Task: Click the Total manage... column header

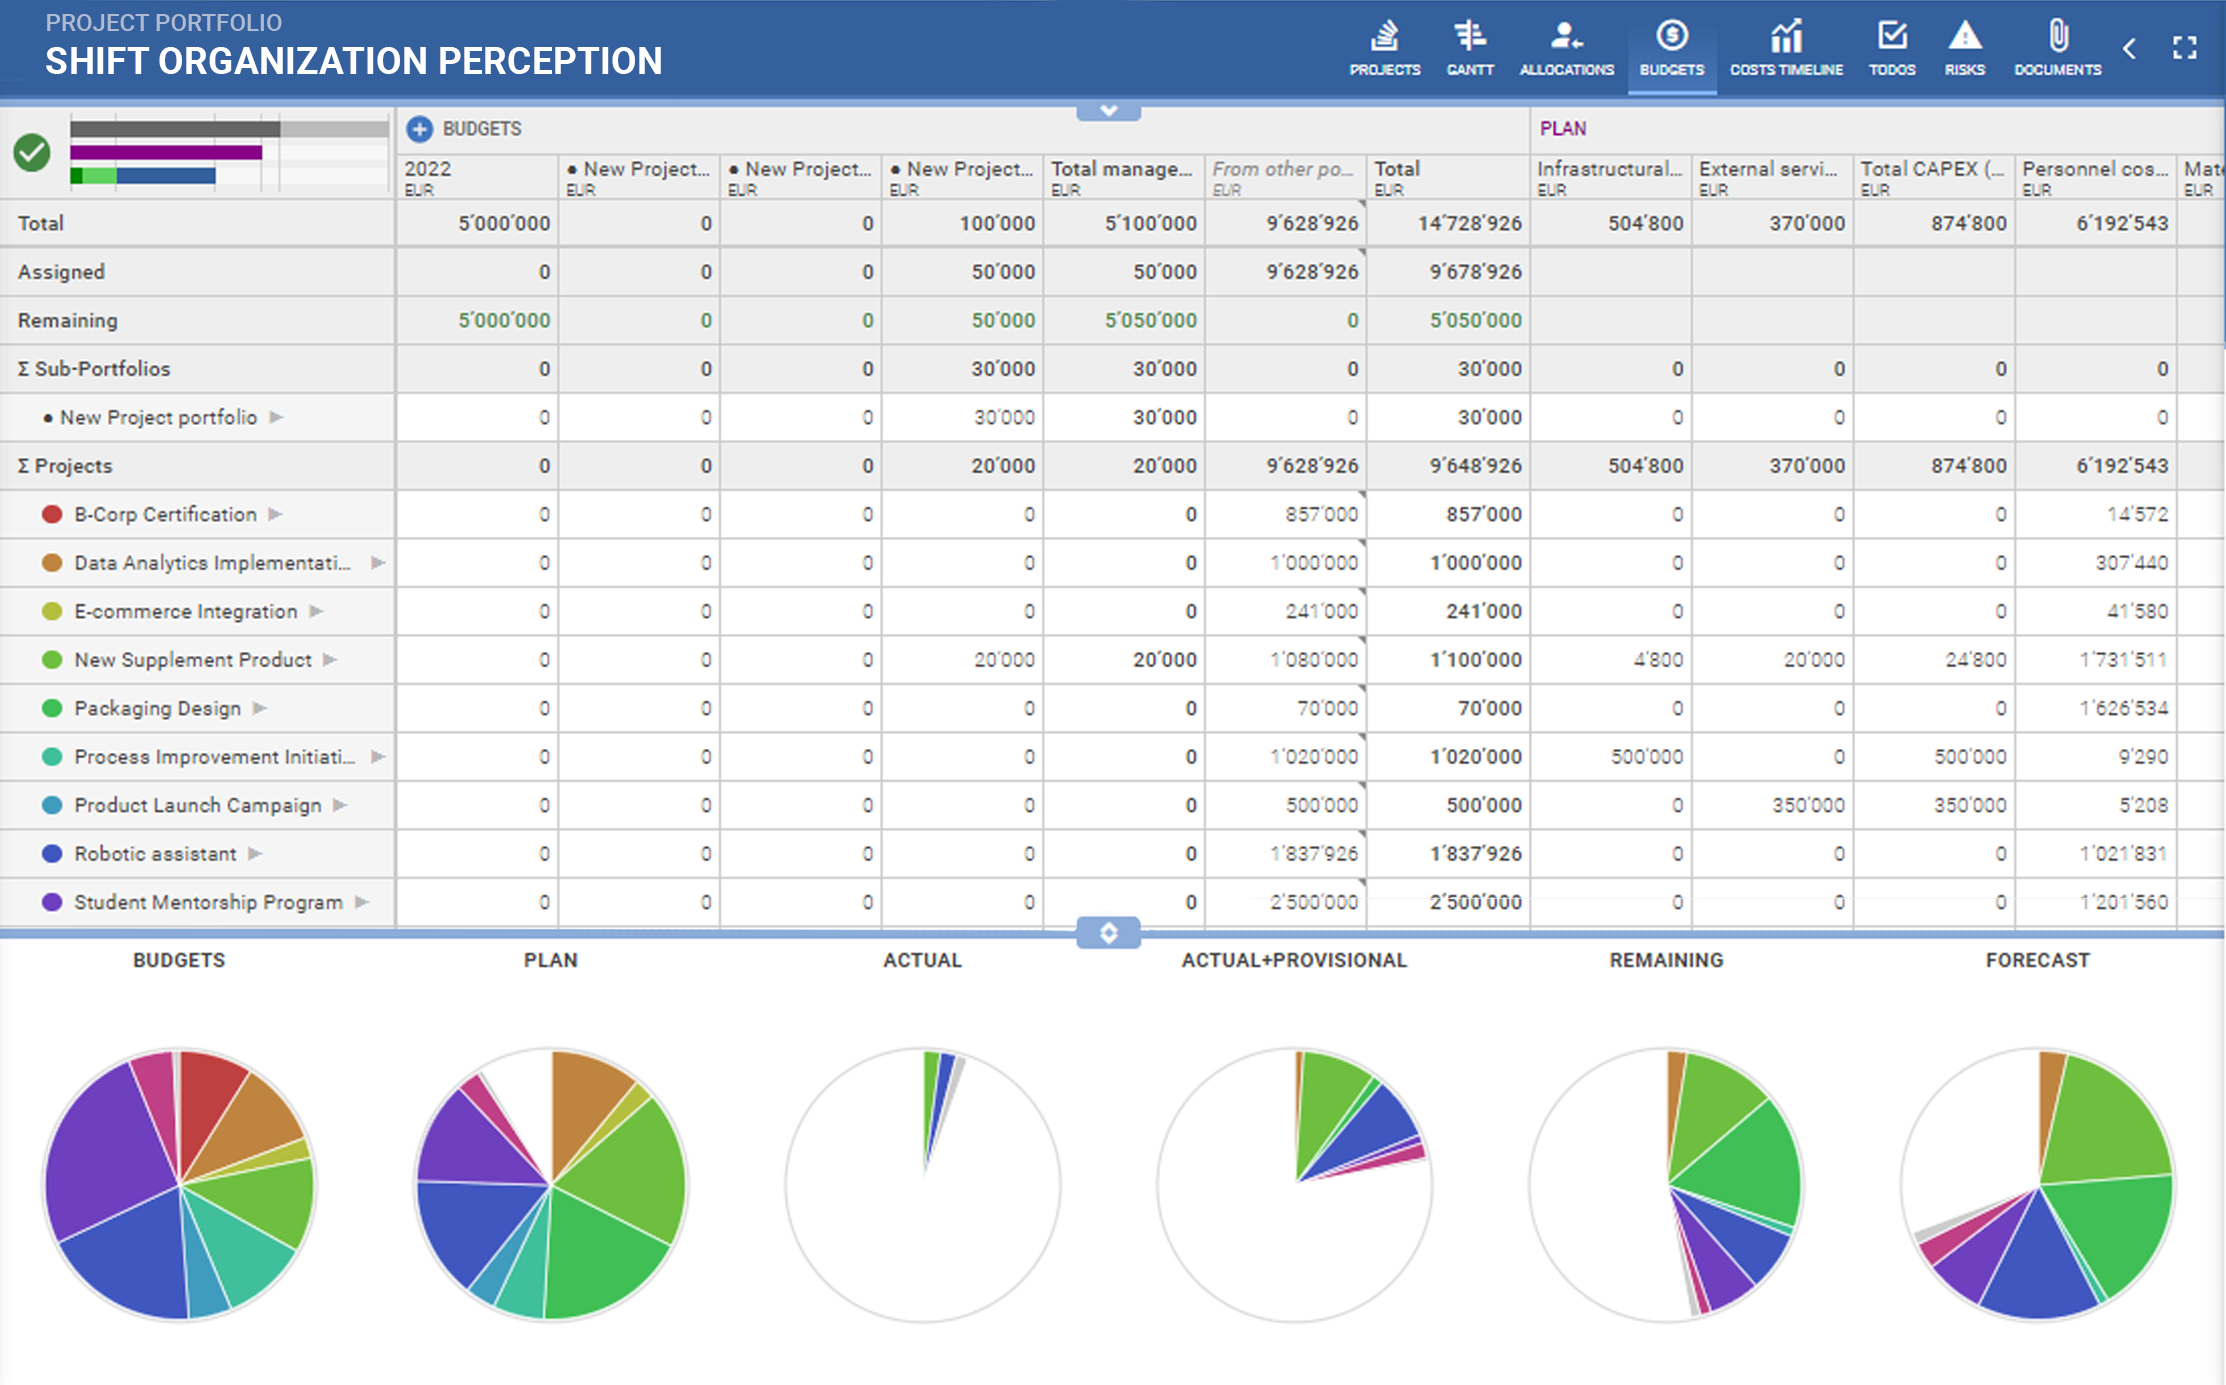Action: pos(1123,178)
